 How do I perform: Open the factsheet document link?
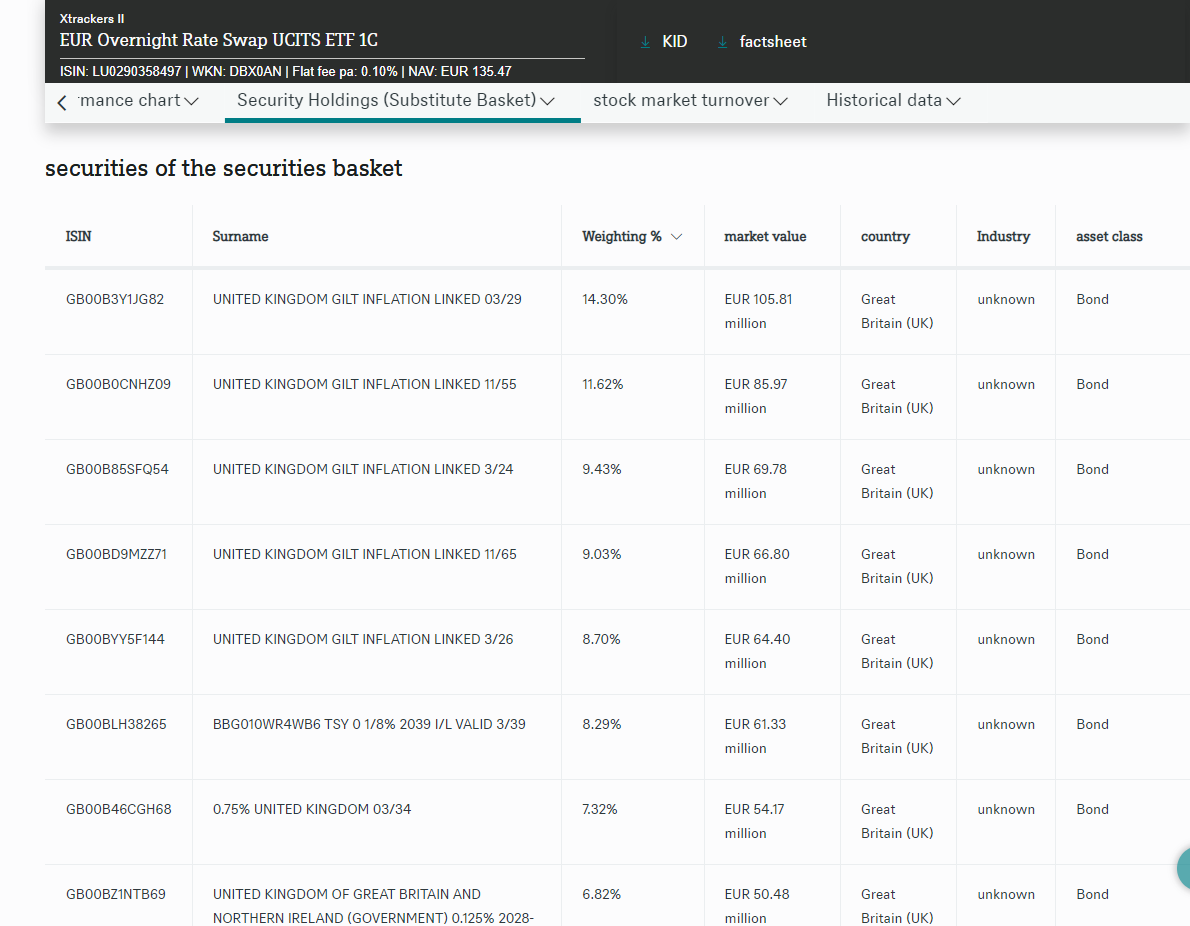773,42
